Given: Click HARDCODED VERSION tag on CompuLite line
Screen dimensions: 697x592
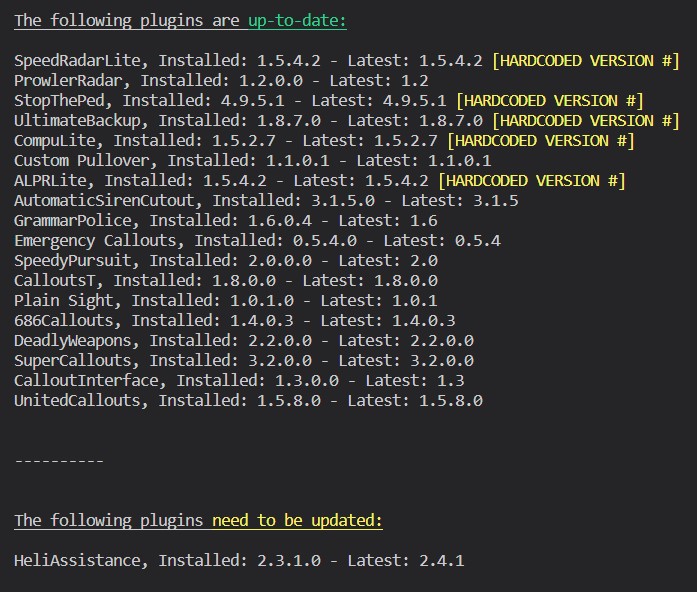Looking at the screenshot, I should [540, 141].
